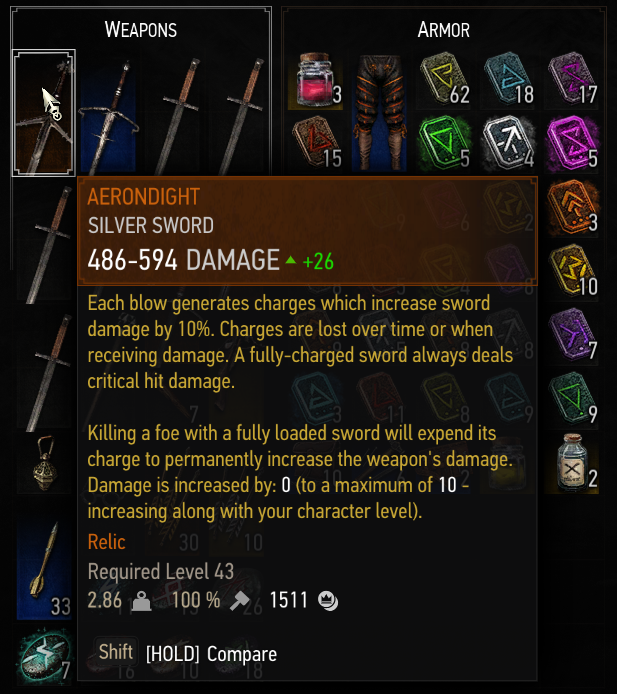Select the red runestone with count 15

315,144
